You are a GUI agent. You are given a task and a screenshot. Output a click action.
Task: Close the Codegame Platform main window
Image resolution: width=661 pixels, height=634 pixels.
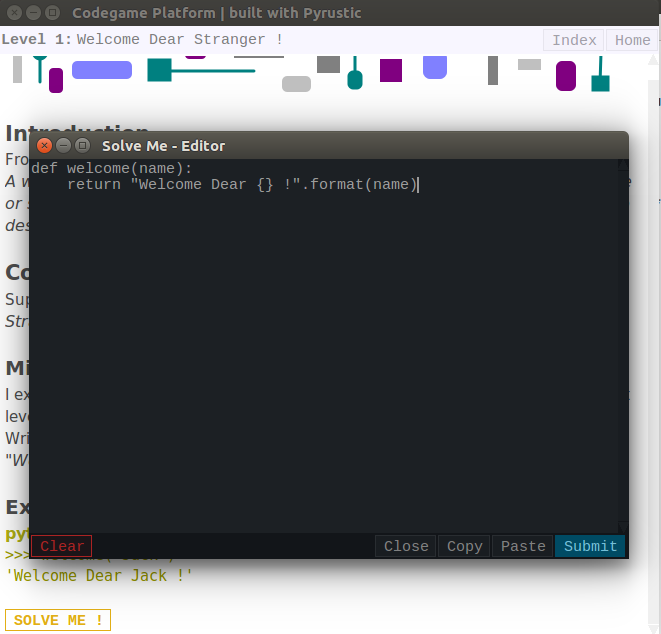(x=14, y=13)
